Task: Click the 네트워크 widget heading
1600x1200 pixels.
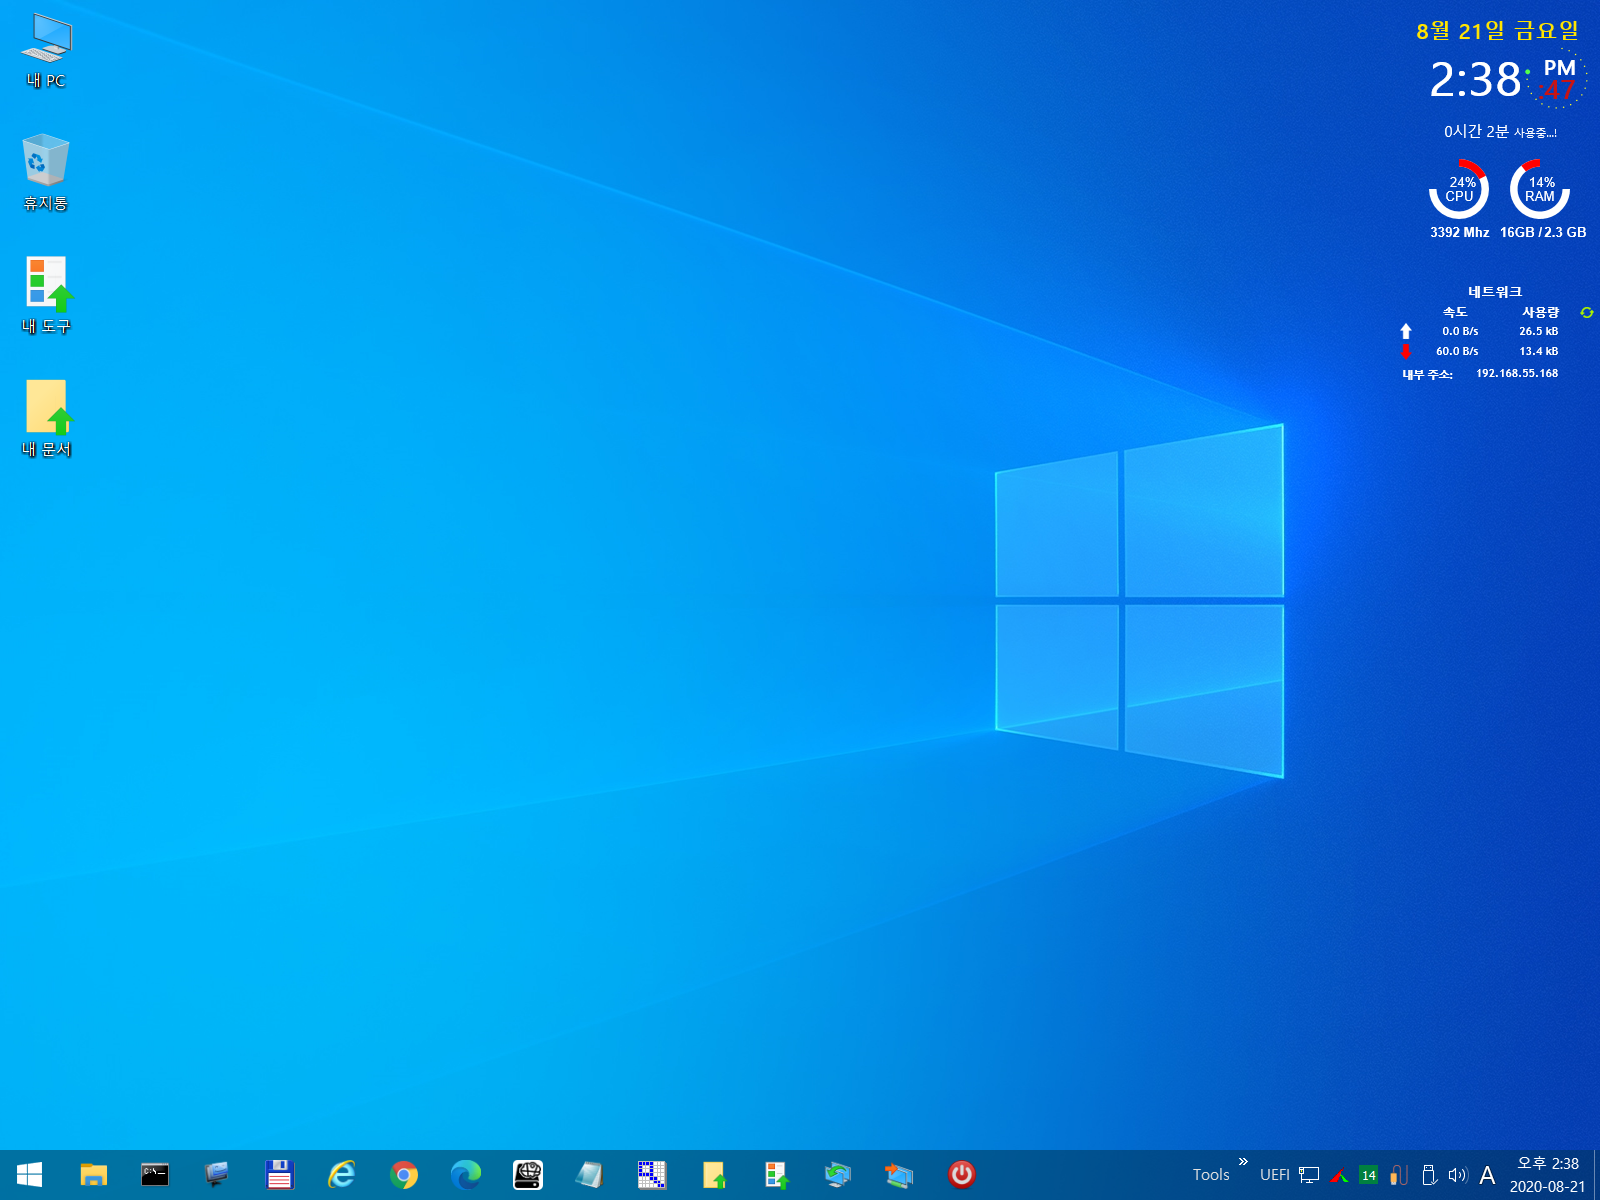Action: pos(1495,292)
